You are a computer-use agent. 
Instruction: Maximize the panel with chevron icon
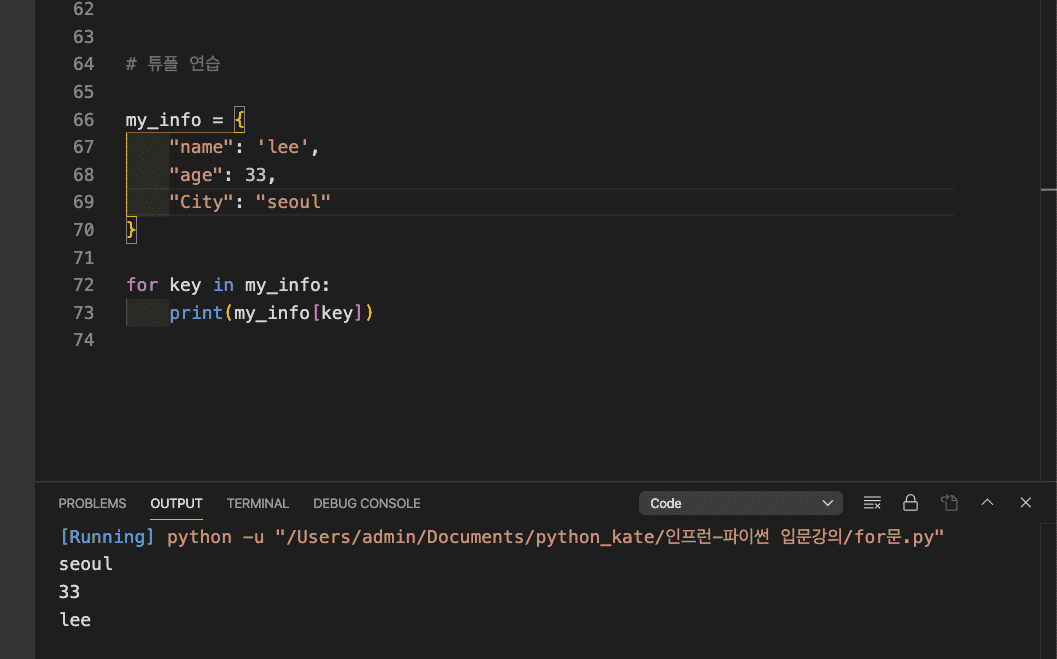click(x=987, y=503)
